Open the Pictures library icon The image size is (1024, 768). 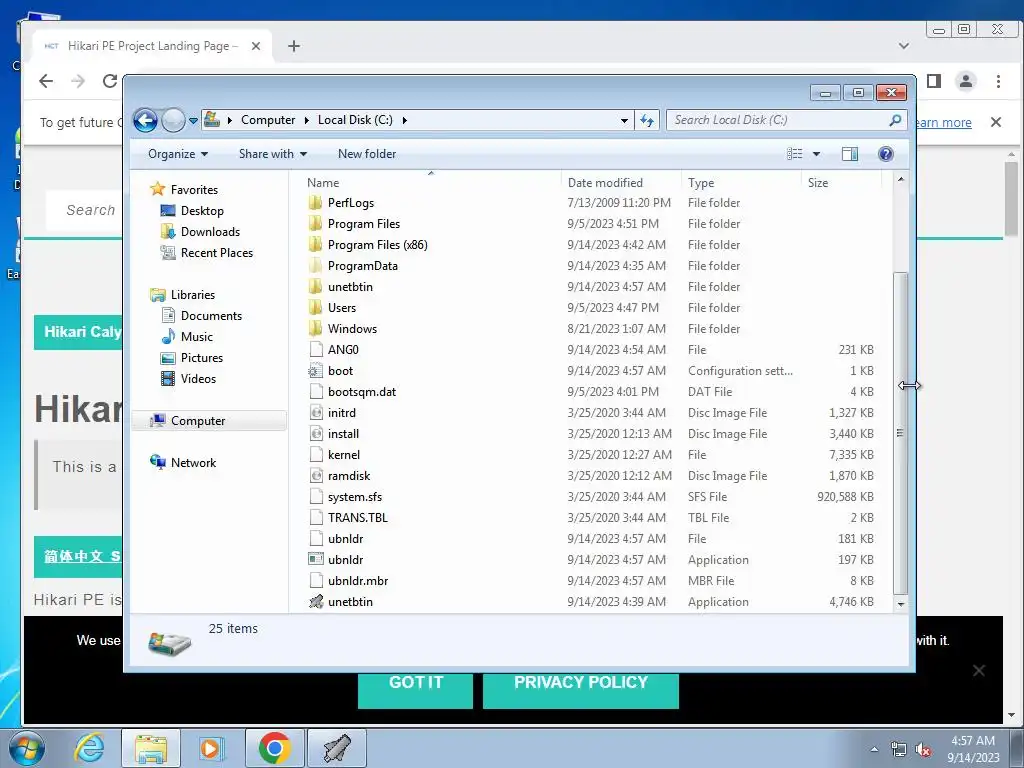(168, 358)
